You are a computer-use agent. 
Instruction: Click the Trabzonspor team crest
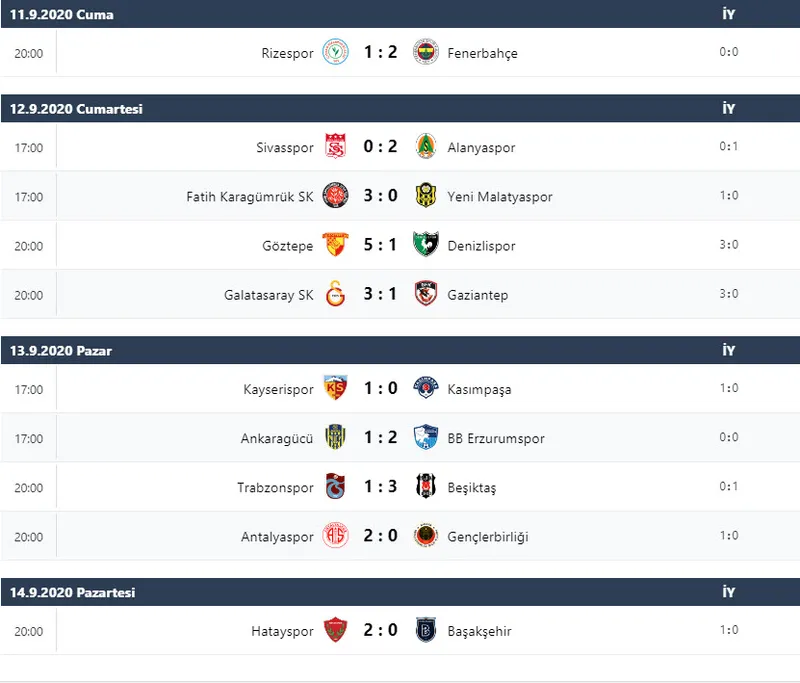335,488
